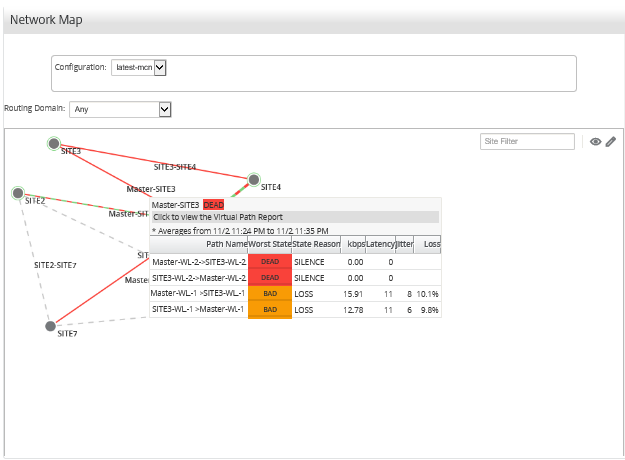Screen dimensions: 625x460
Task: Sort by State Reason column header
Action: click(316, 244)
